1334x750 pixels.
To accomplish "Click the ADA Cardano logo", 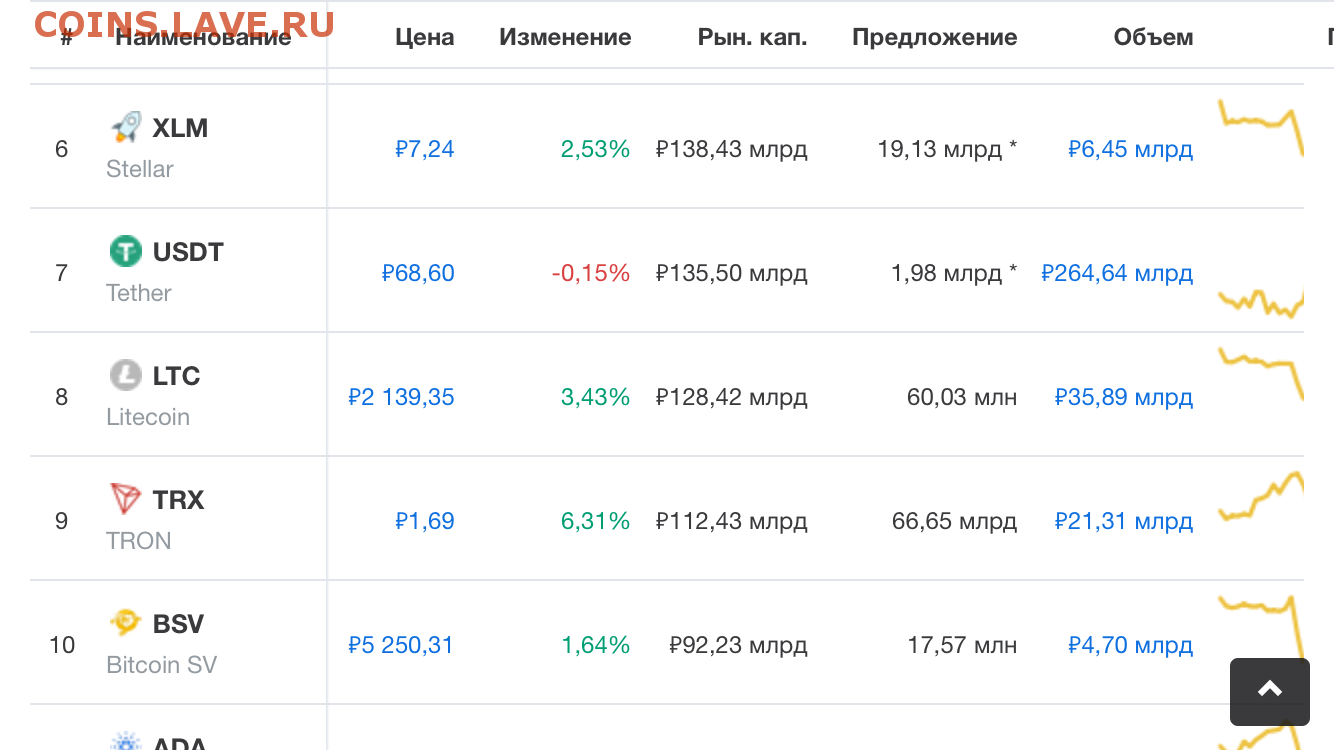I will pyautogui.click(x=126, y=742).
